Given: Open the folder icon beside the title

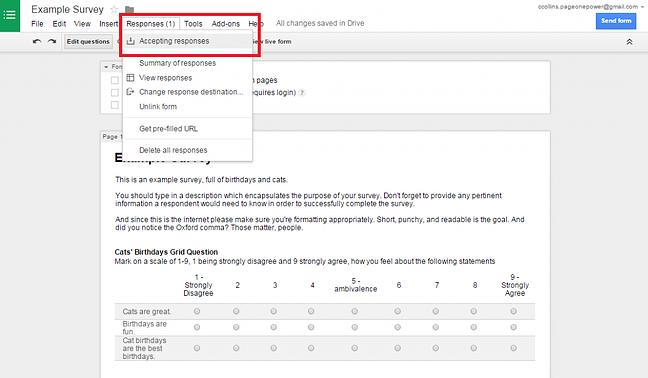Looking at the screenshot, I should pos(129,9).
